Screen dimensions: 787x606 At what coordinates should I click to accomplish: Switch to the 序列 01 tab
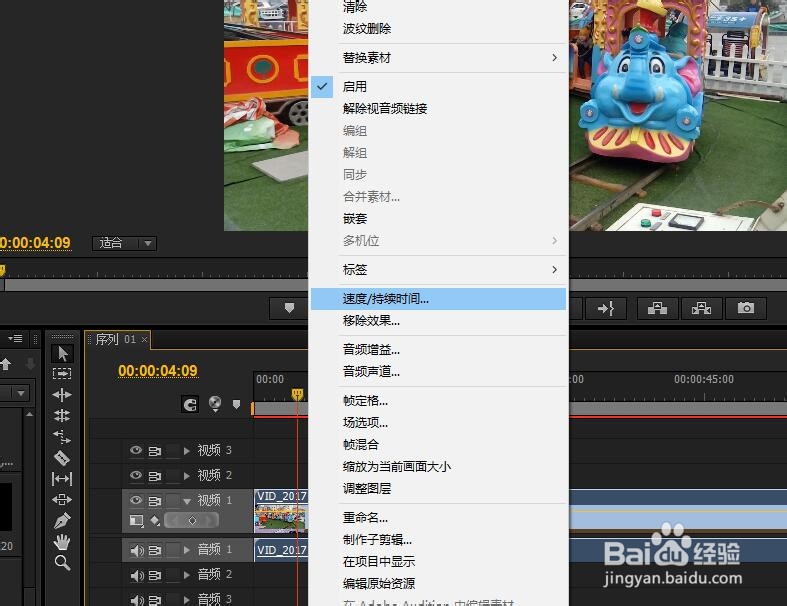tap(115, 339)
